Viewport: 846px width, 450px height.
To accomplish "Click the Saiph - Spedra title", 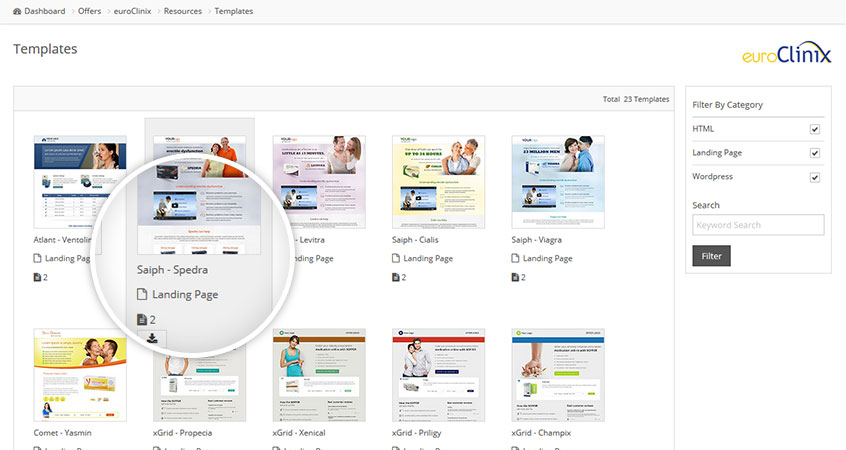I will click(x=172, y=269).
